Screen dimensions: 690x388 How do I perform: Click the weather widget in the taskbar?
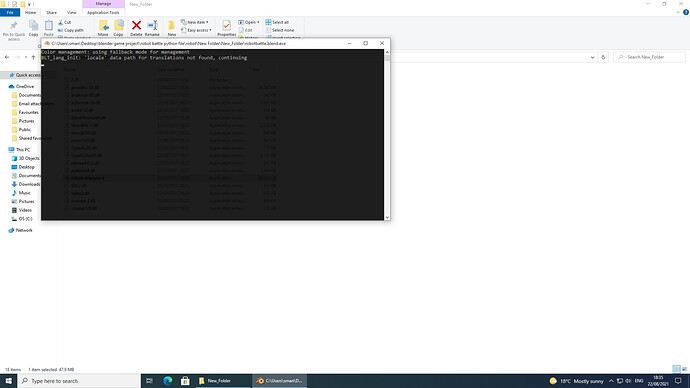[x=576, y=381]
